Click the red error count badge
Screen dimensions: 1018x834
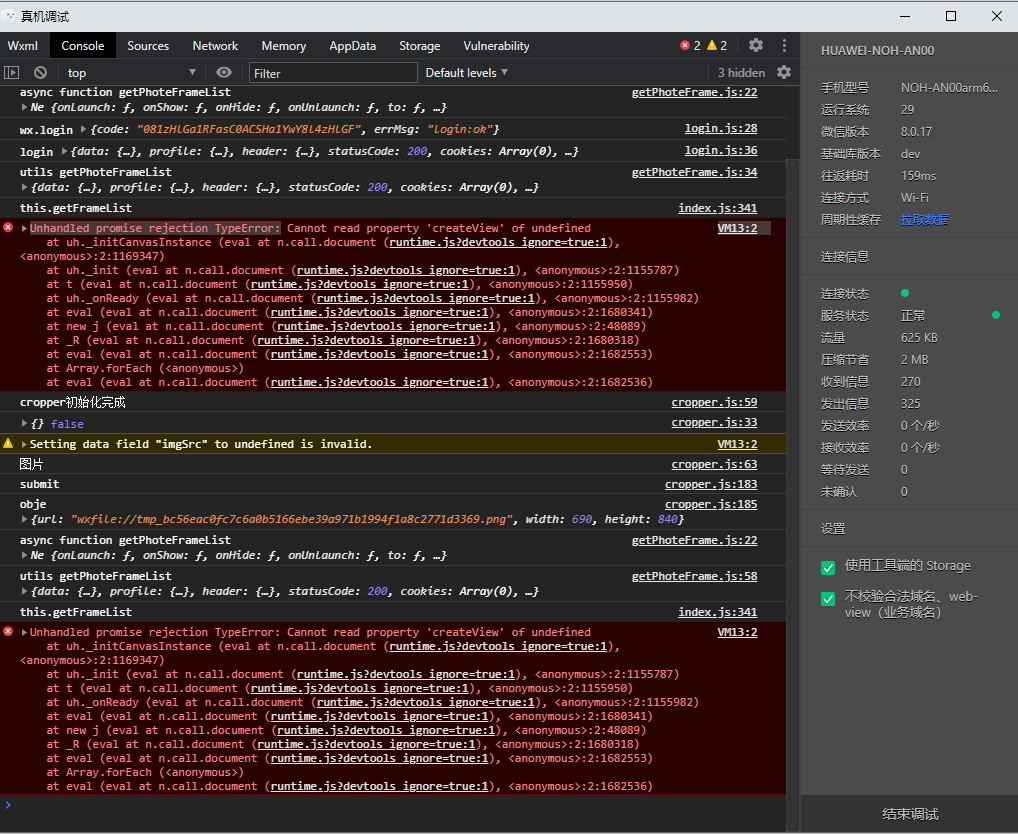[690, 45]
